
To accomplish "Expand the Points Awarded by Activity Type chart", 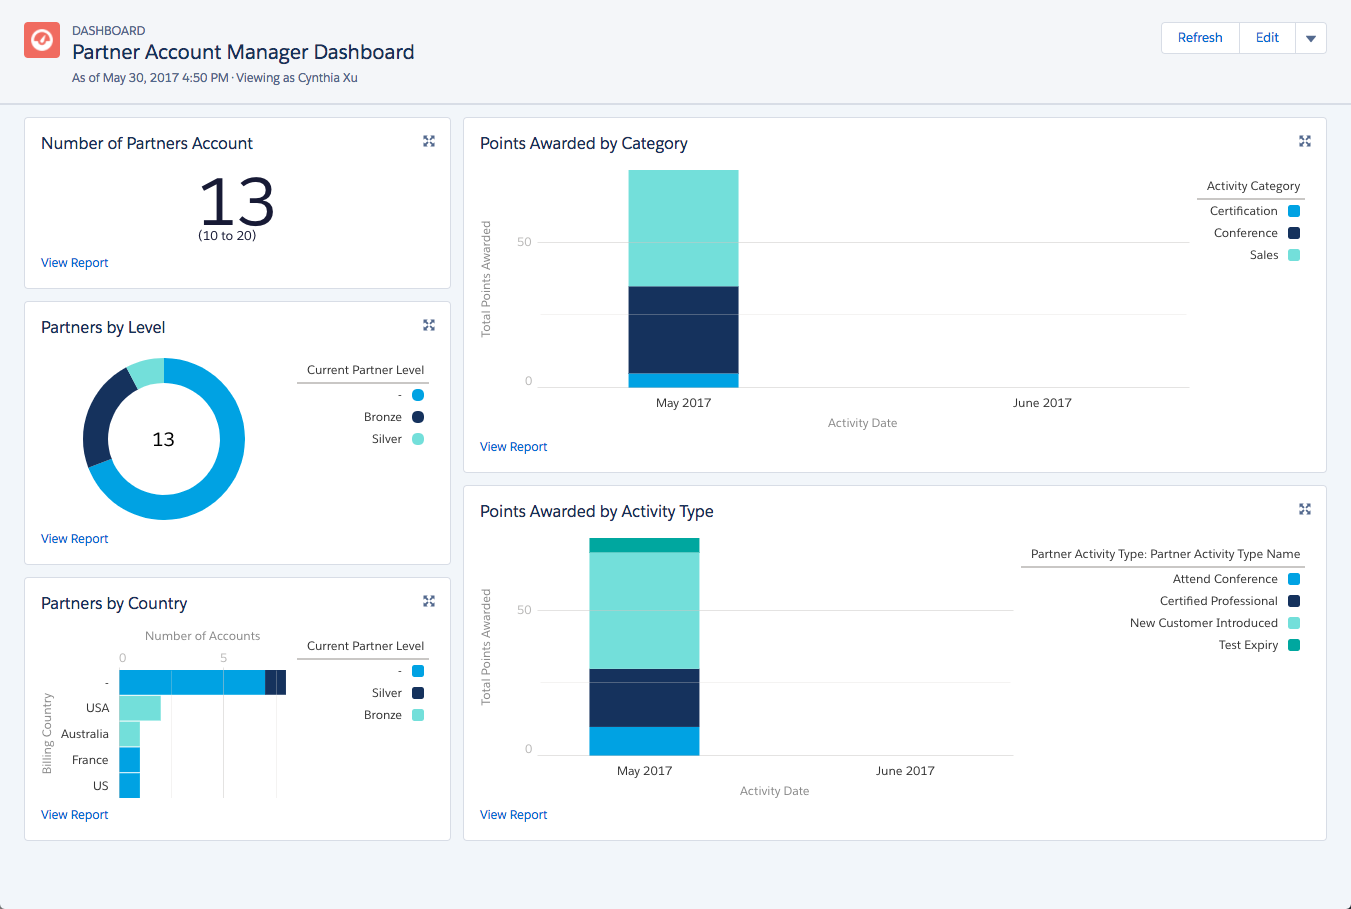I will [x=1305, y=509].
